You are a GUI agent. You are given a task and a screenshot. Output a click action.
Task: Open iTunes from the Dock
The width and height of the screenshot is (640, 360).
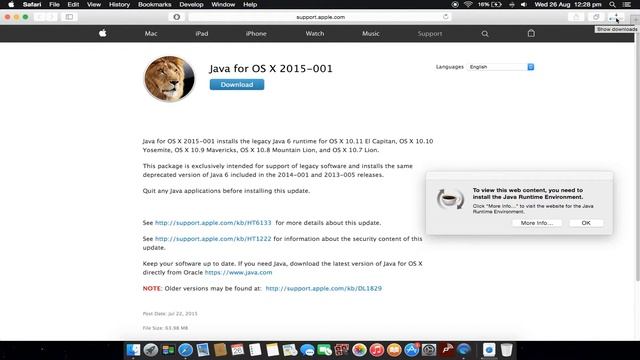point(377,350)
